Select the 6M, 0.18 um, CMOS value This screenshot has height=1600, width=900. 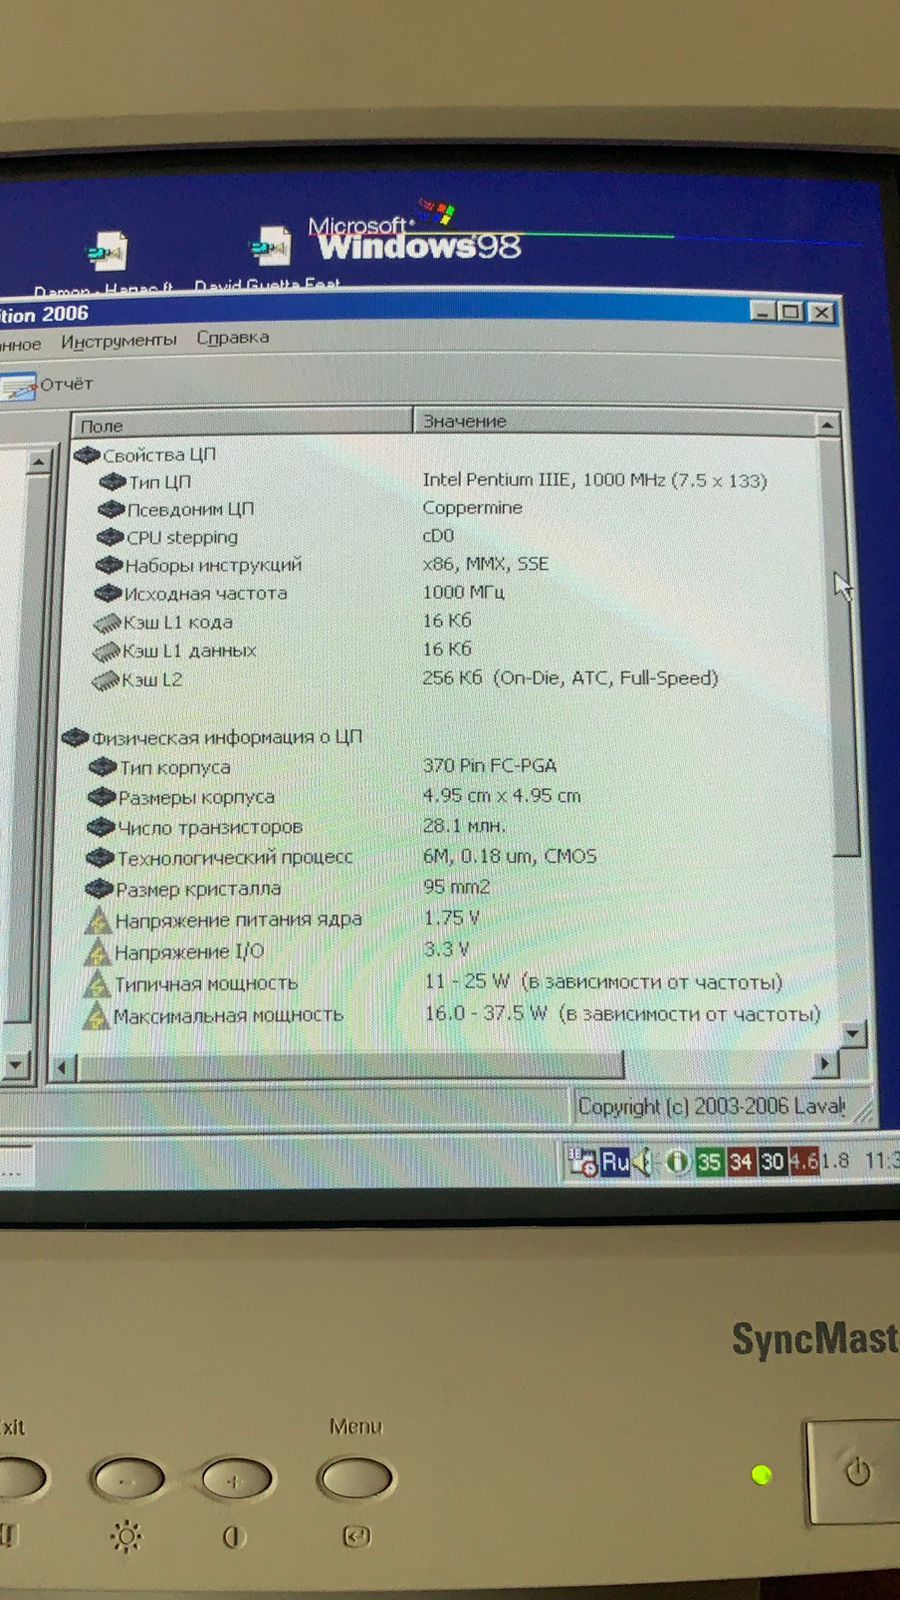point(509,856)
